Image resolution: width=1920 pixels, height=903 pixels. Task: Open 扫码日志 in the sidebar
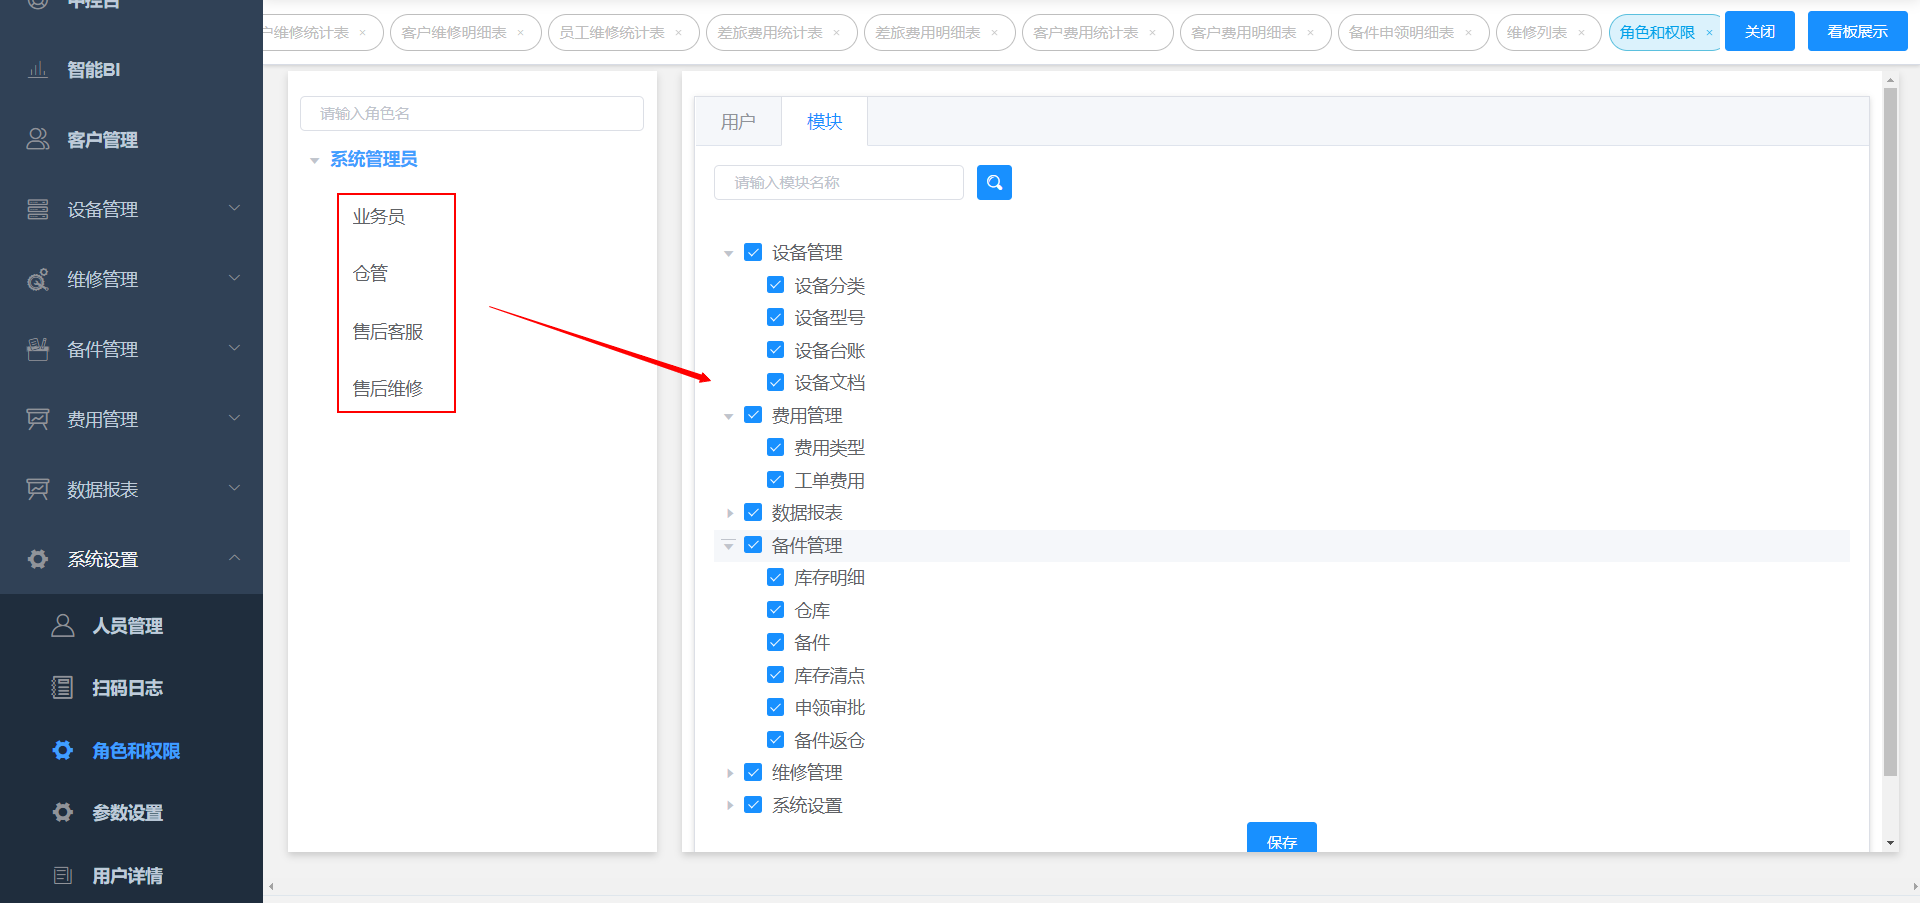coord(127,688)
